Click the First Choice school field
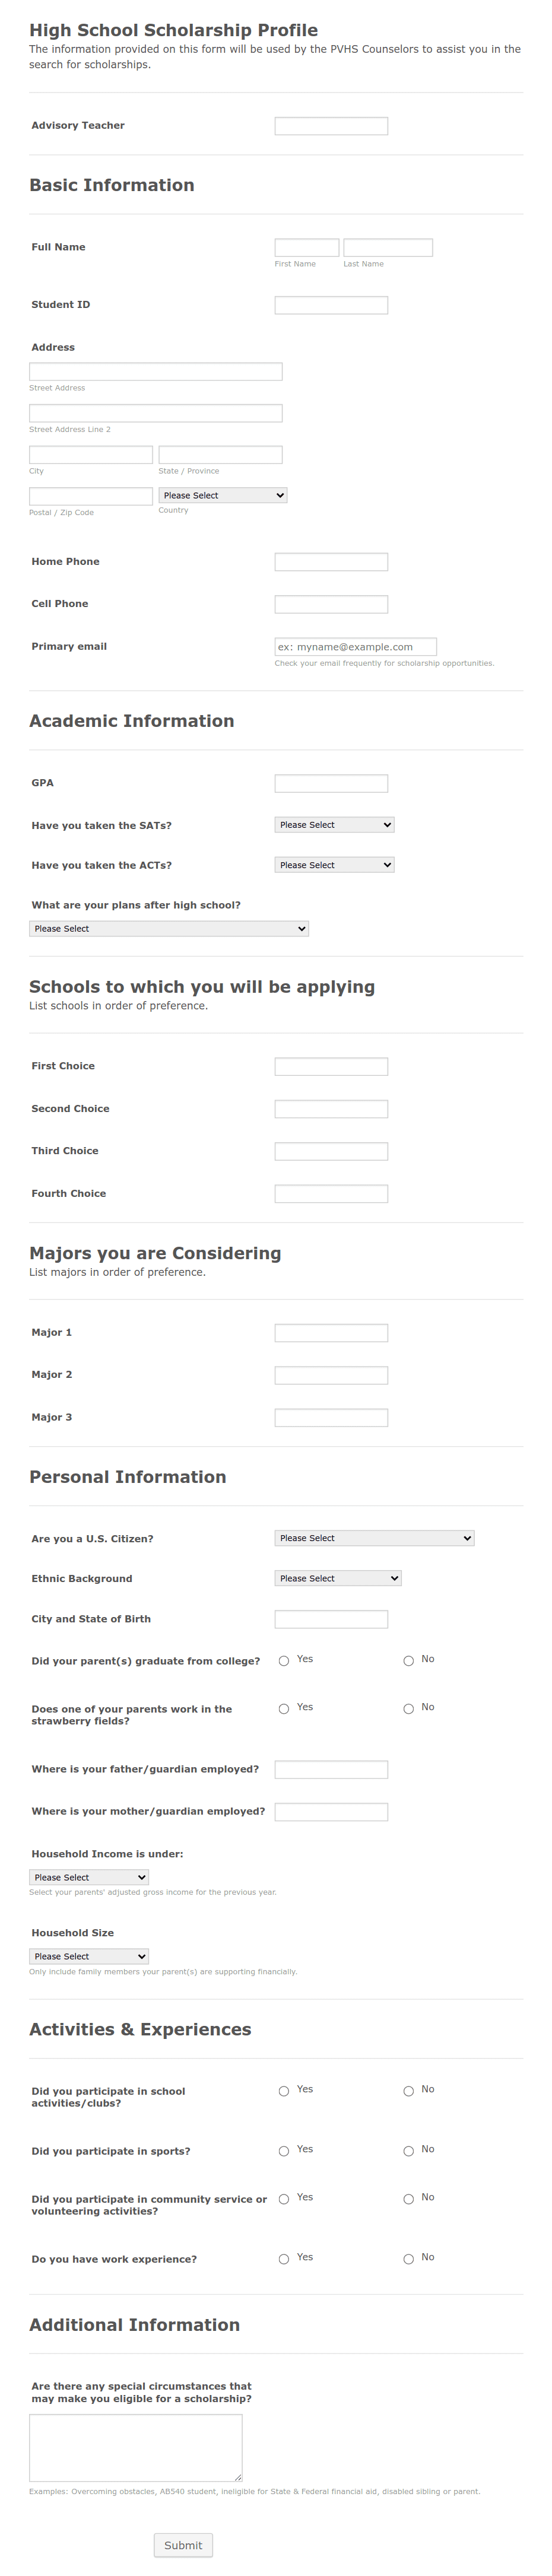The image size is (552, 2576). pyautogui.click(x=331, y=1066)
